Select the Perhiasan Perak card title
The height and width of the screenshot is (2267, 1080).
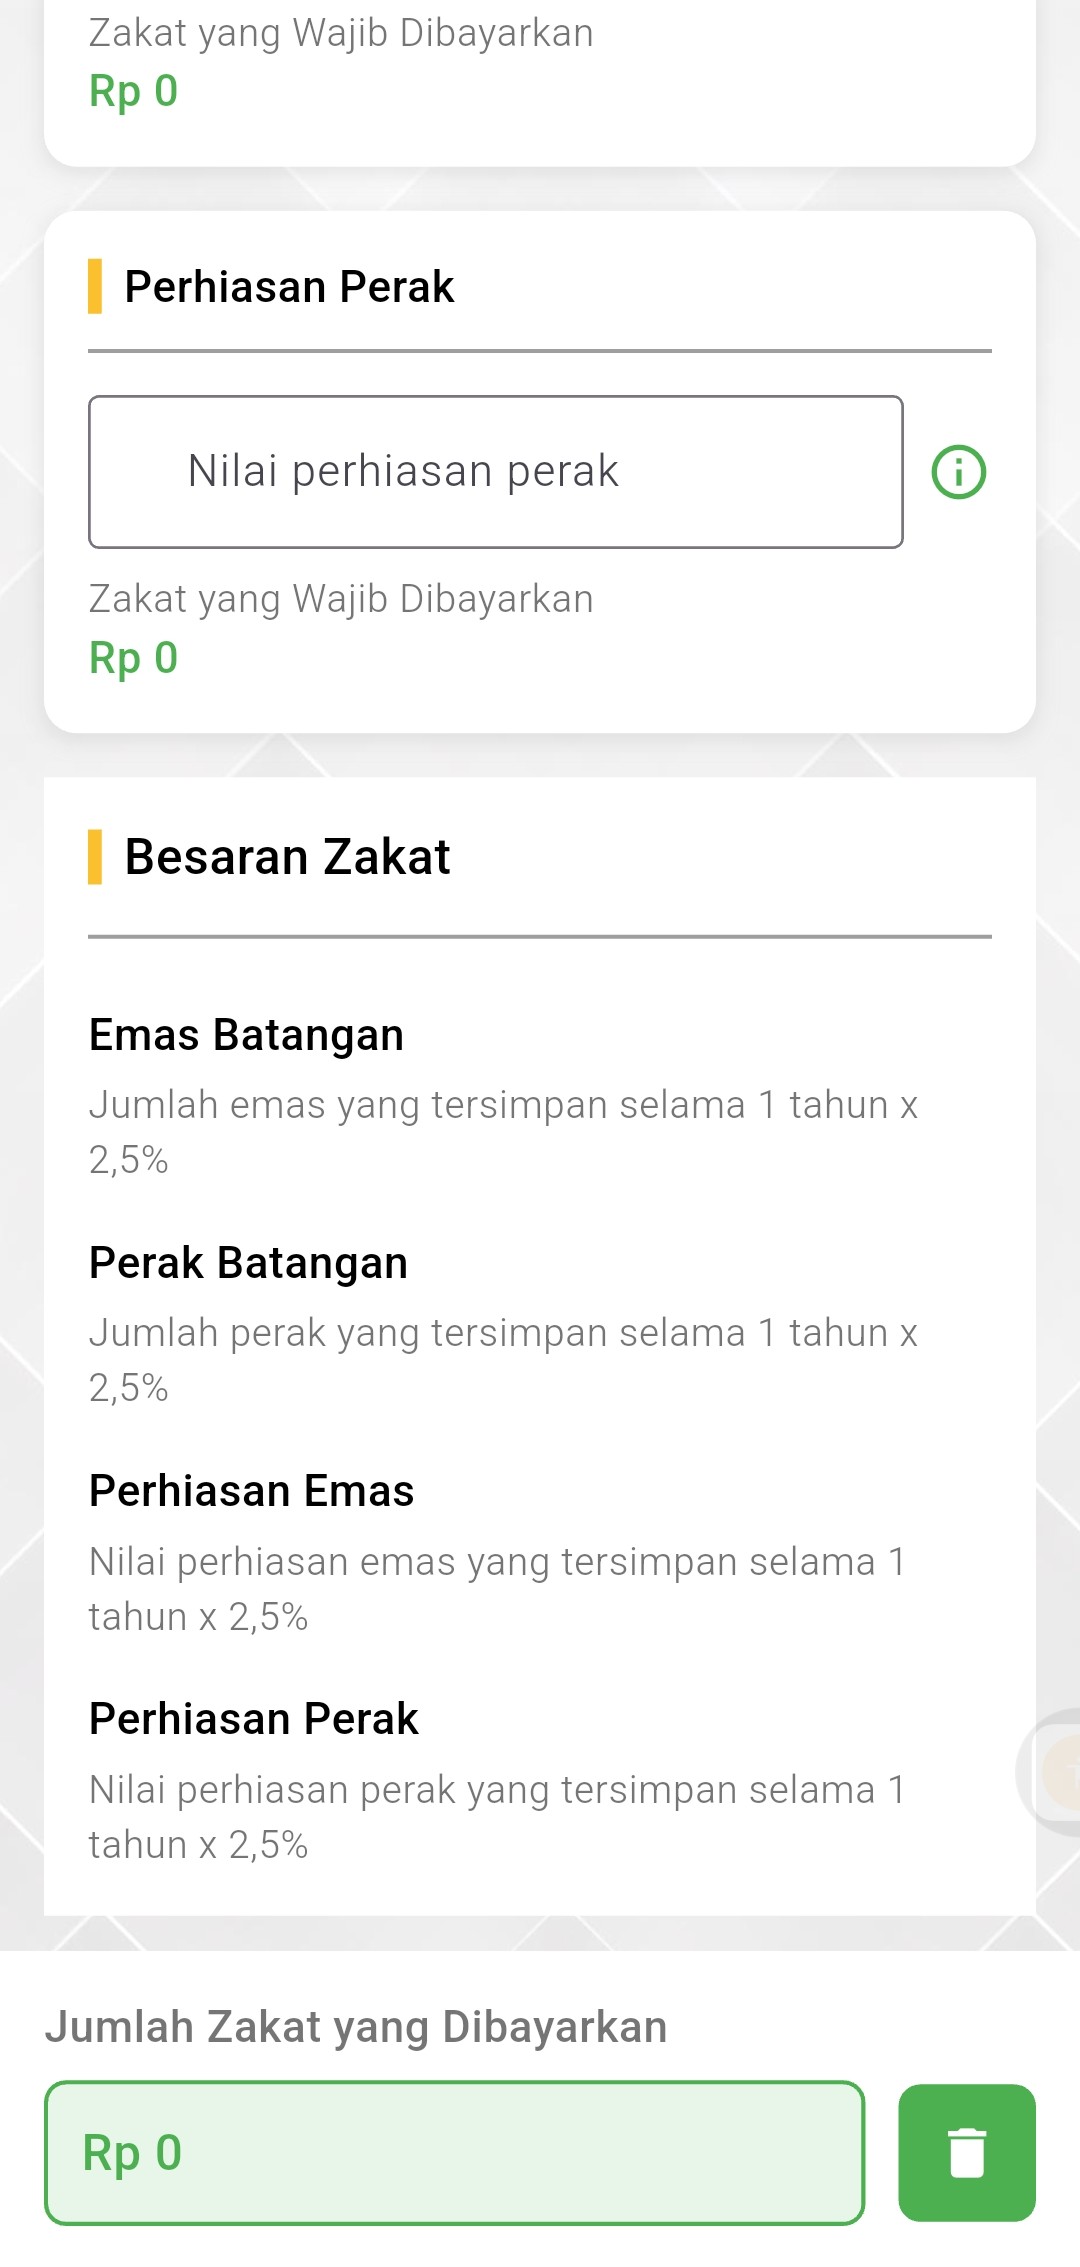pyautogui.click(x=289, y=287)
